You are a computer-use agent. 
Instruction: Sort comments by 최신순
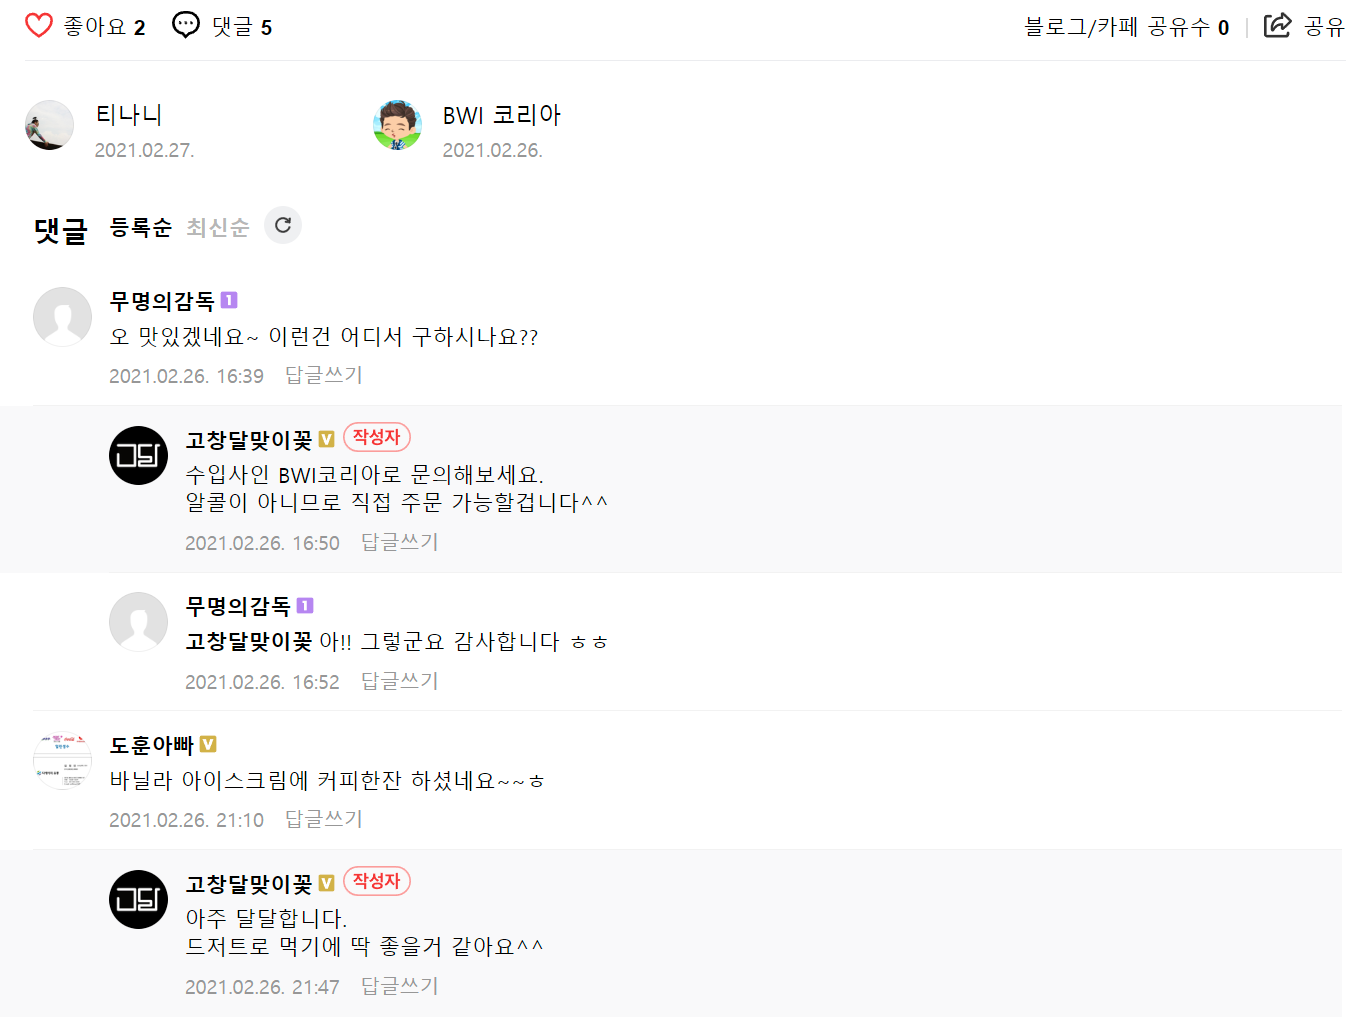(x=217, y=228)
